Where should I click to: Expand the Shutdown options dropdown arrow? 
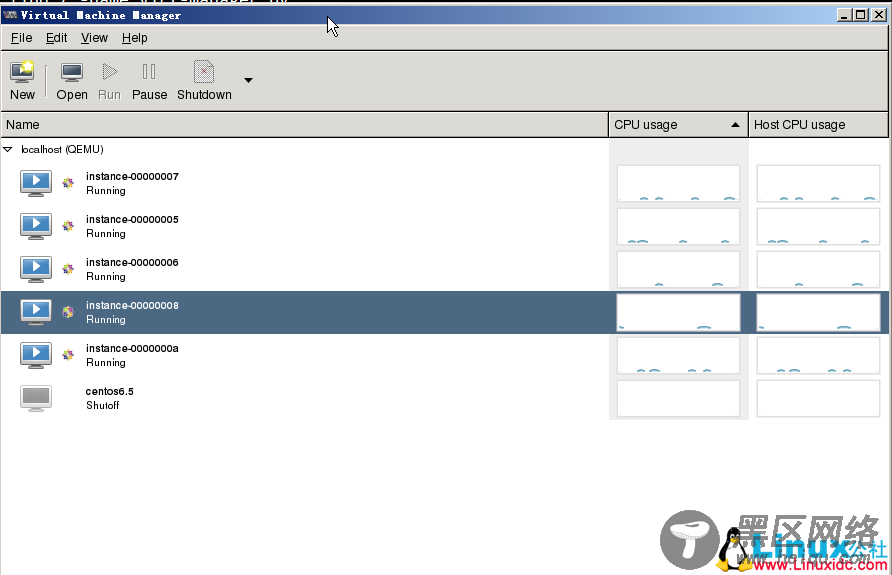pos(248,80)
